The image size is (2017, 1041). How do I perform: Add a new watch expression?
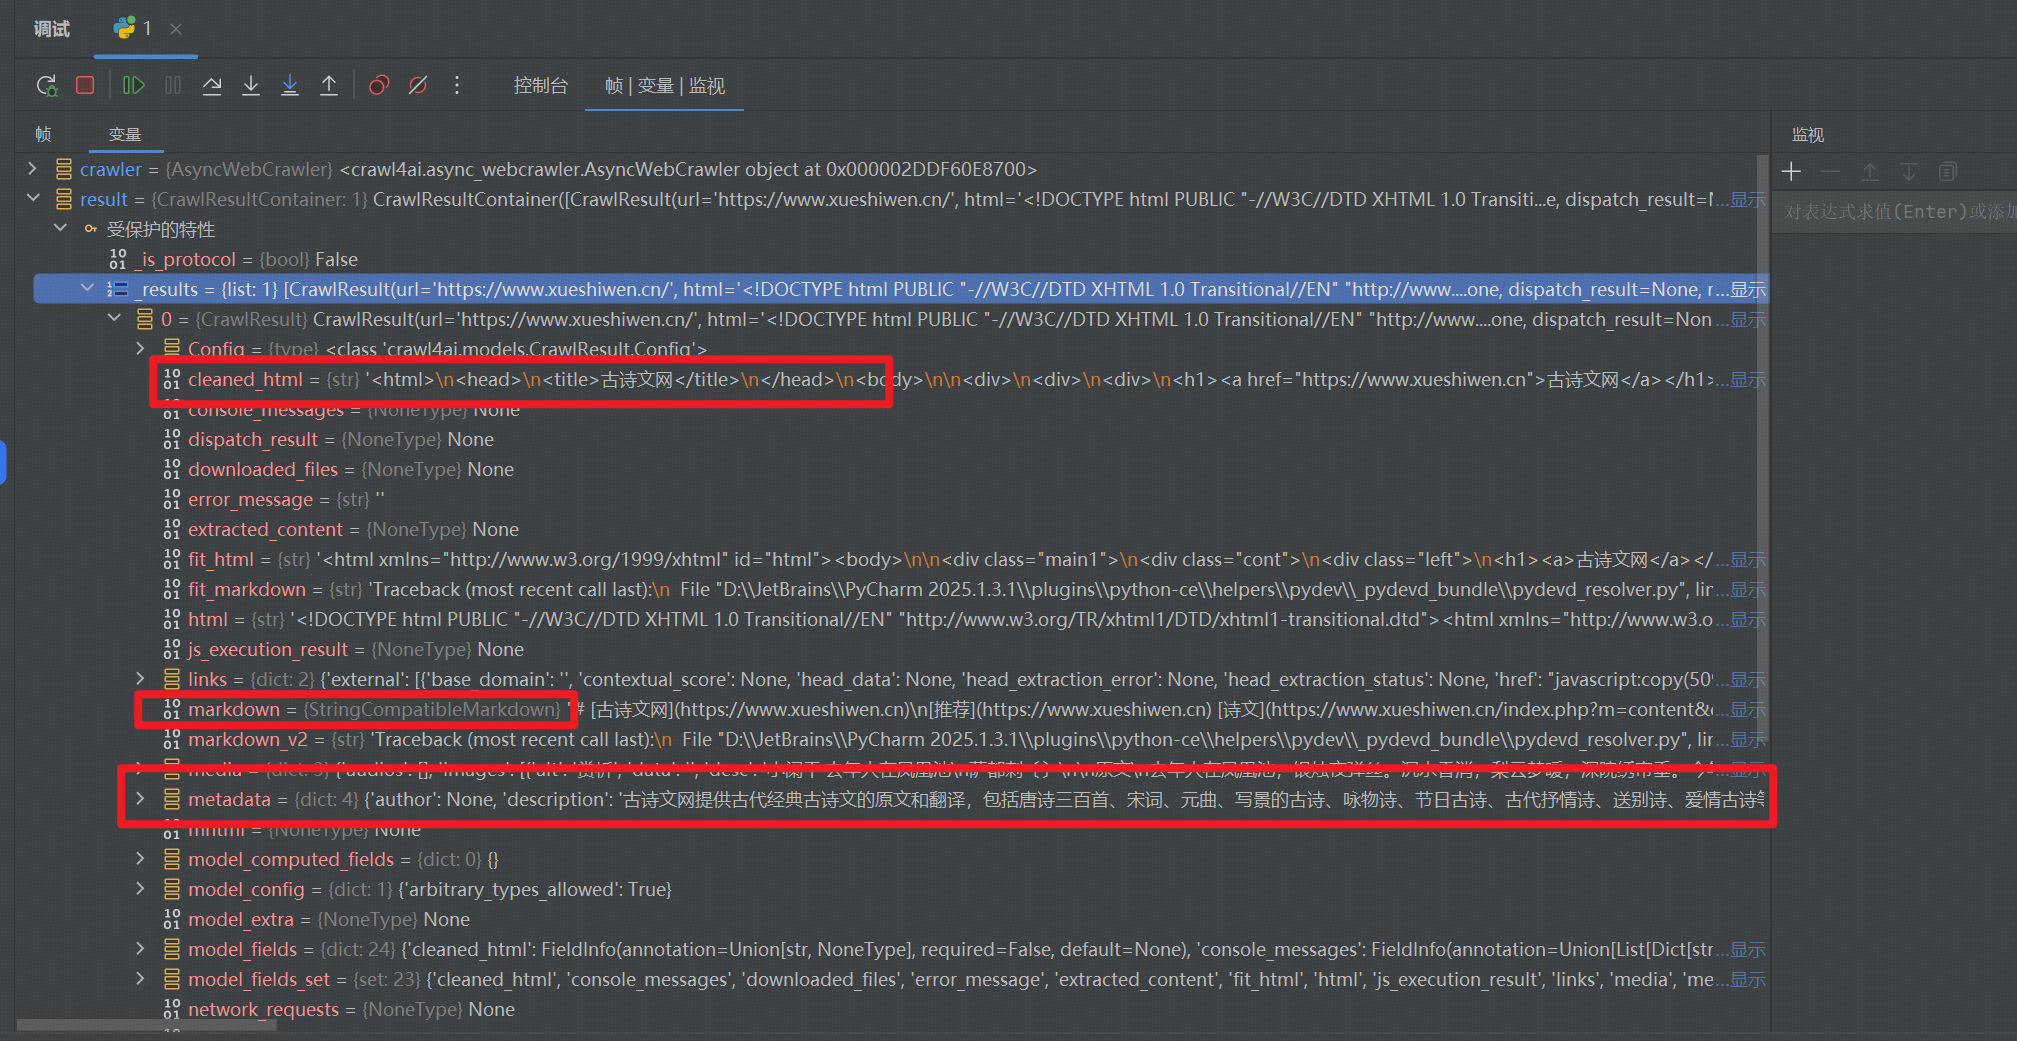(x=1791, y=172)
